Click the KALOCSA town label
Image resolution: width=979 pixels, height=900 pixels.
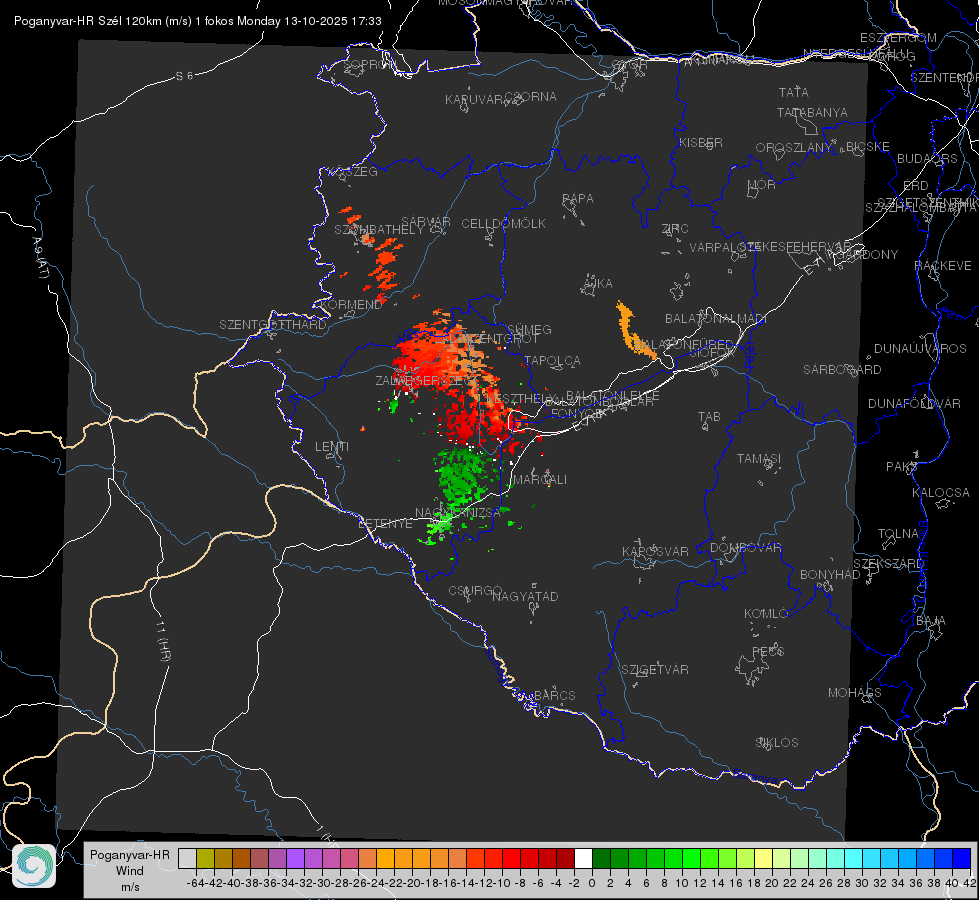click(x=941, y=493)
